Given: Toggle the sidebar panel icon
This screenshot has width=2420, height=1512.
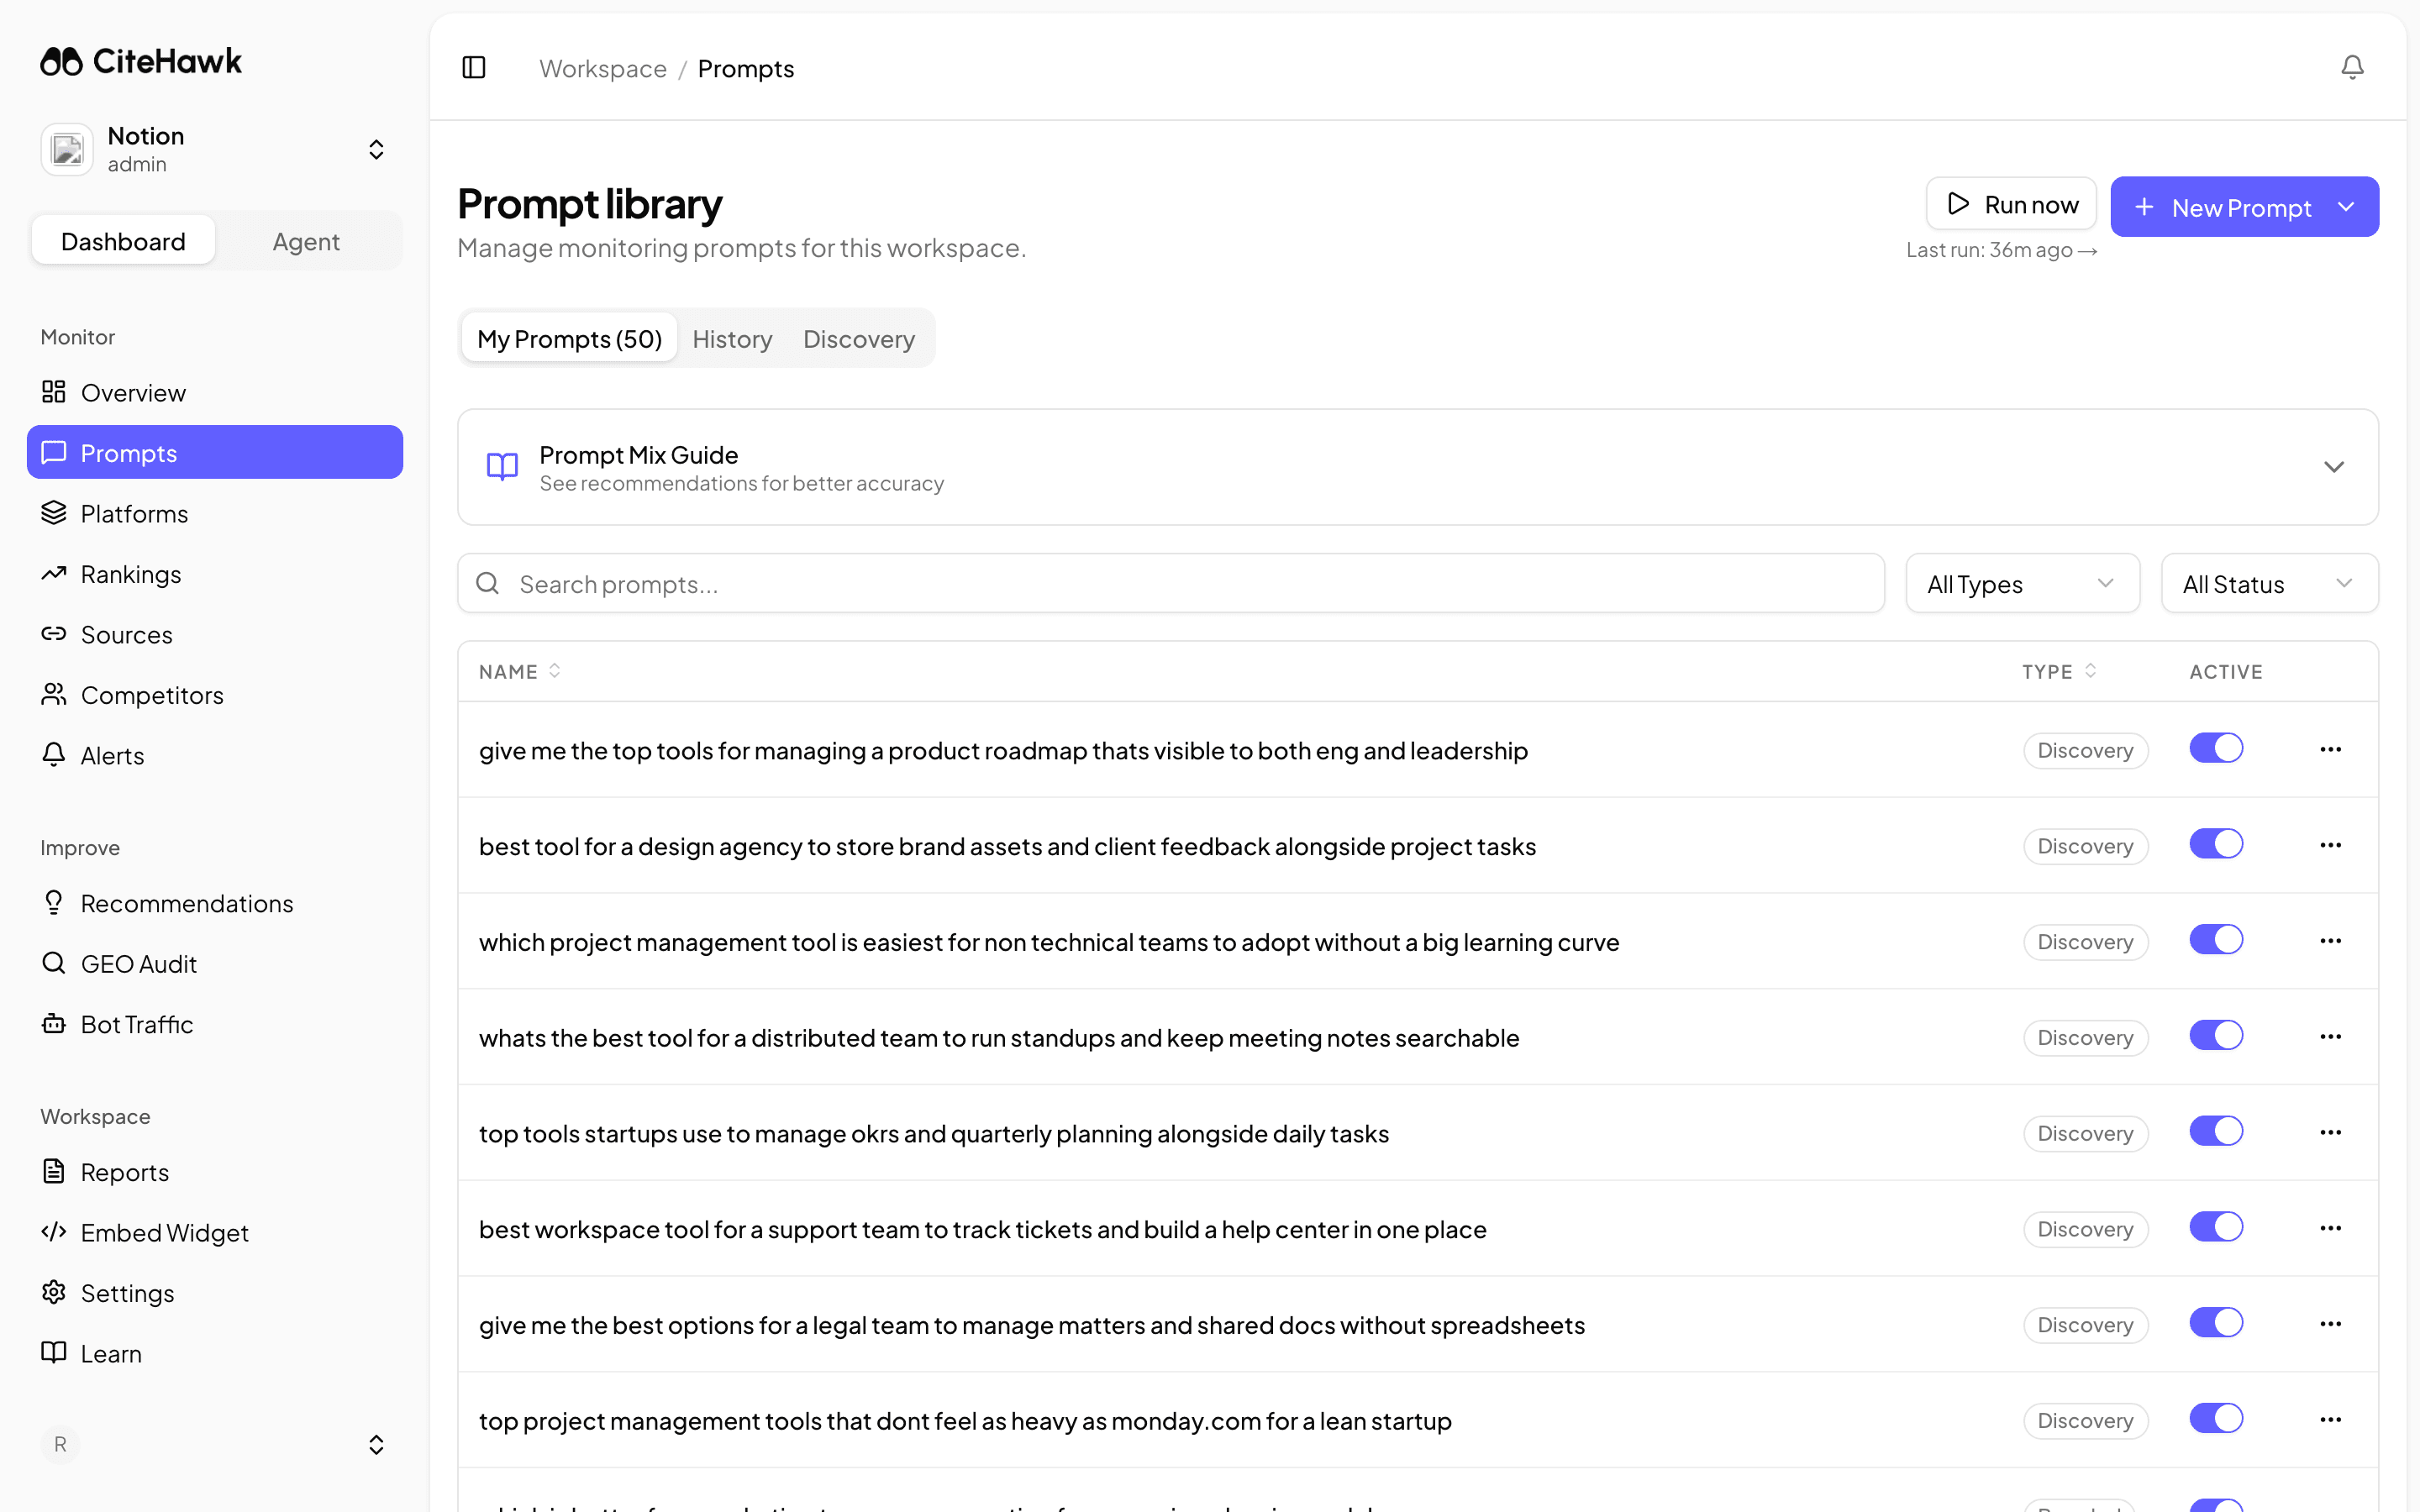Looking at the screenshot, I should [474, 68].
